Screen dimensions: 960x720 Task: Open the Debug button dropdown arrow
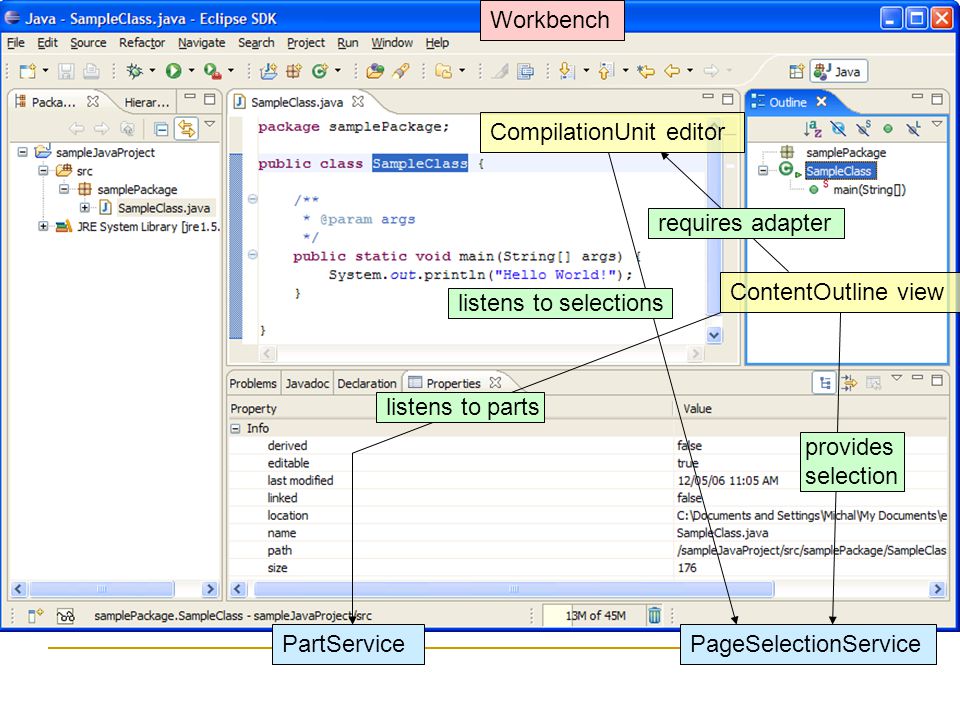pyautogui.click(x=152, y=71)
